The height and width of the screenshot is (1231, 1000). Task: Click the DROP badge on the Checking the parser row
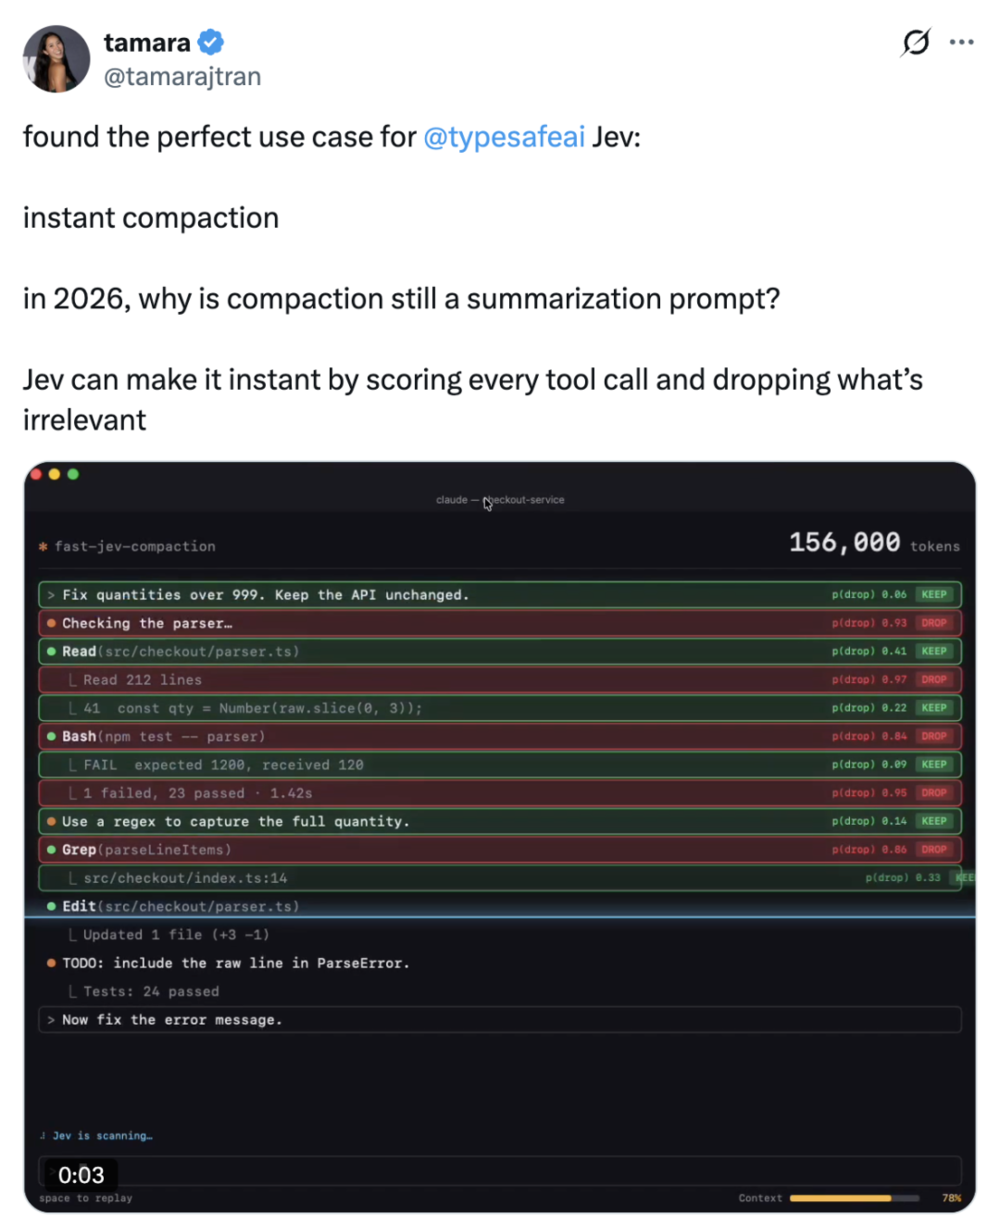934,623
